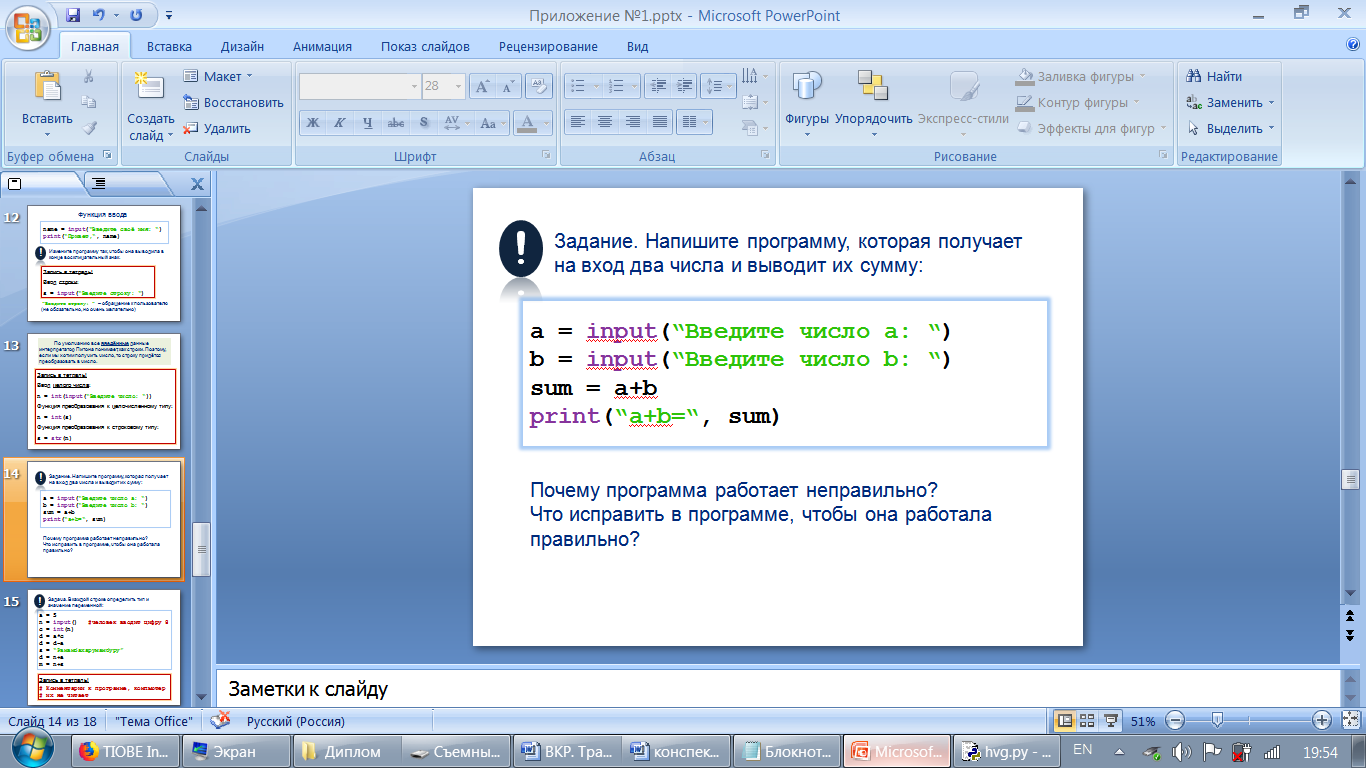Screen dimensions: 1366x768
Task: Switch to slide sorter view
Action: coord(1087,720)
